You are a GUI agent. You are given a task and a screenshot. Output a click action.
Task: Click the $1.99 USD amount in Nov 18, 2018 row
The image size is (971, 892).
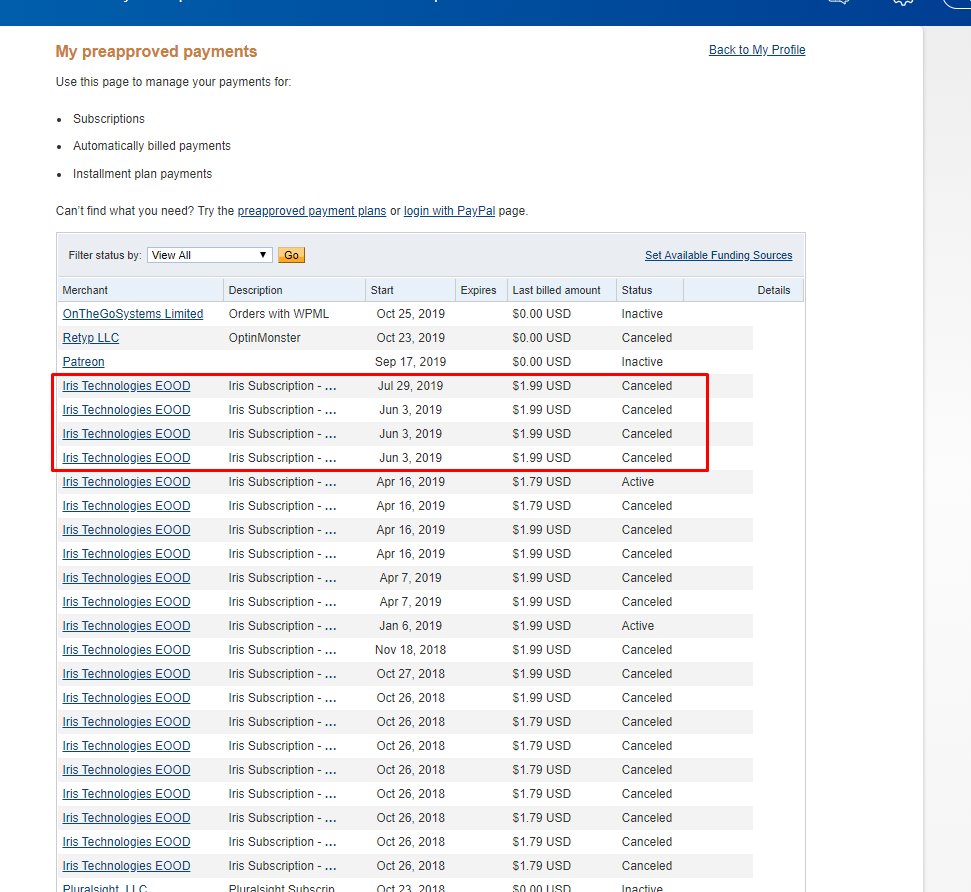click(542, 650)
